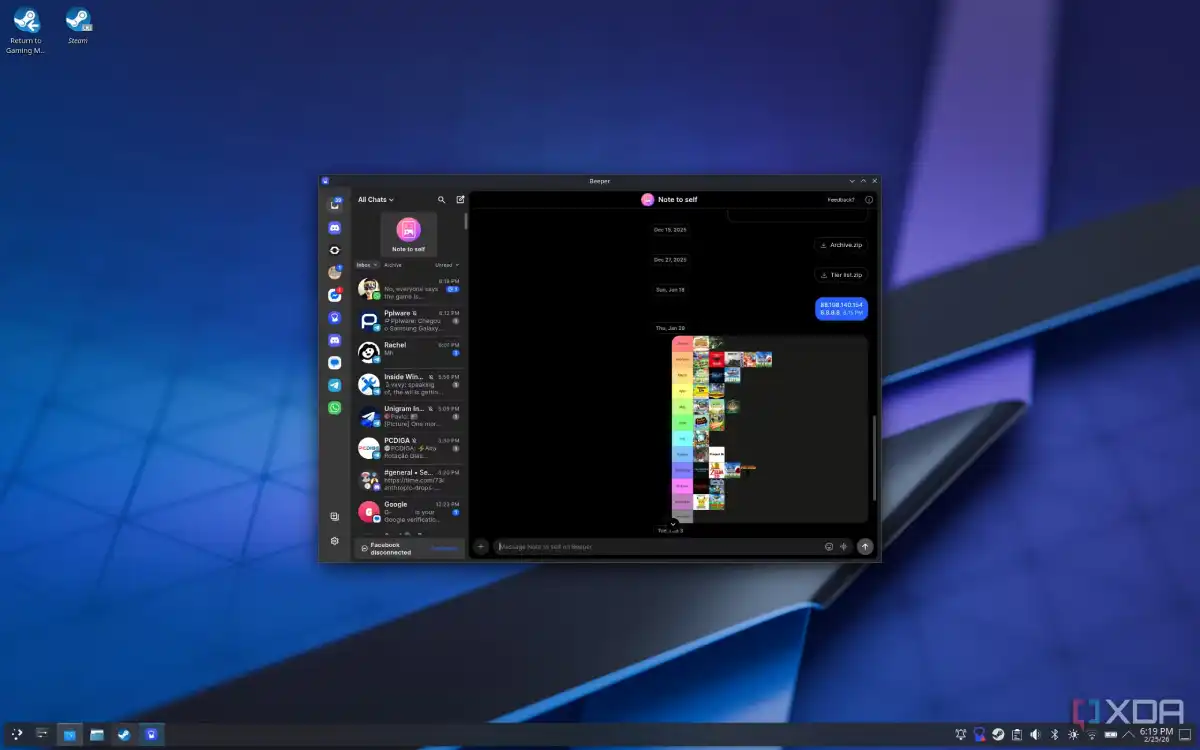1200x750 pixels.
Task: Open the chat search magnifier icon
Action: (x=442, y=200)
